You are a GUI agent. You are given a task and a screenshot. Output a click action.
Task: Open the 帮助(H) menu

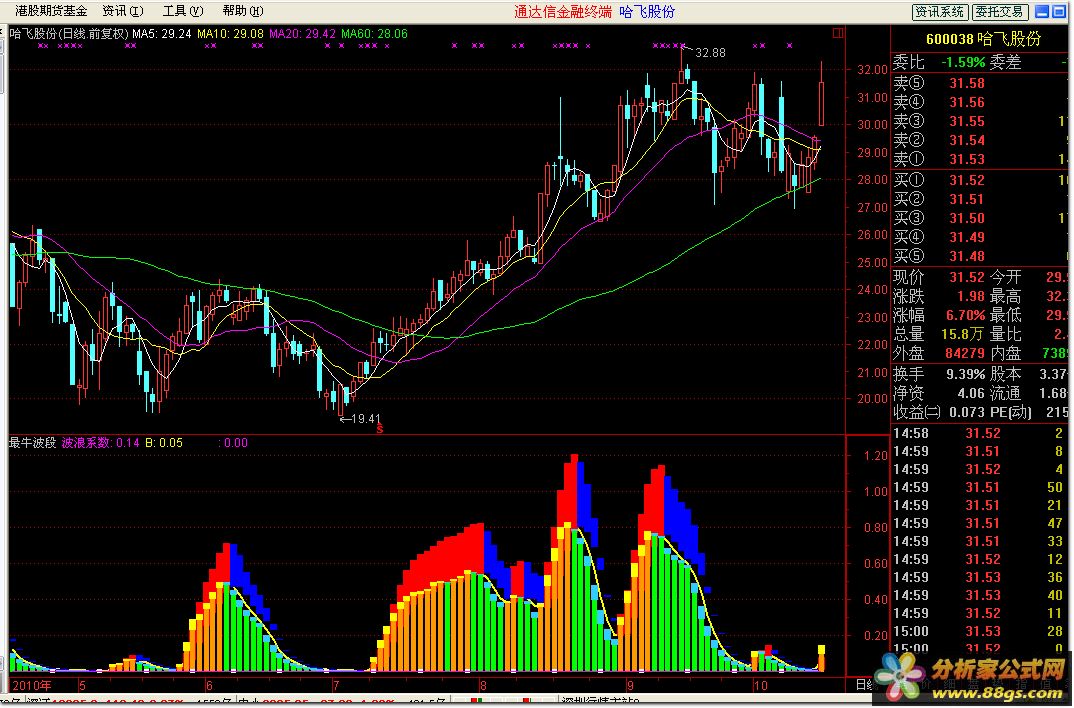(242, 12)
